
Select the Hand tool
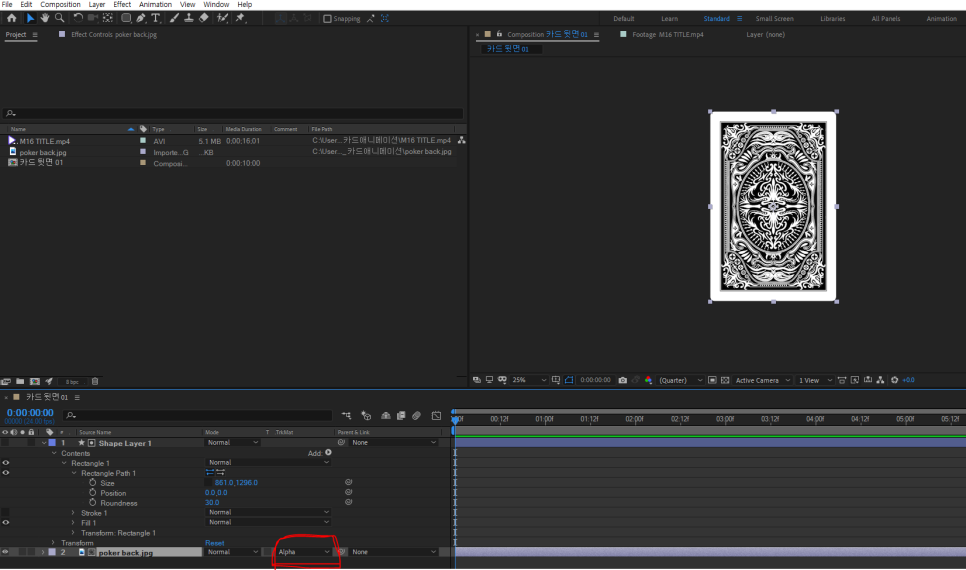pyautogui.click(x=44, y=18)
